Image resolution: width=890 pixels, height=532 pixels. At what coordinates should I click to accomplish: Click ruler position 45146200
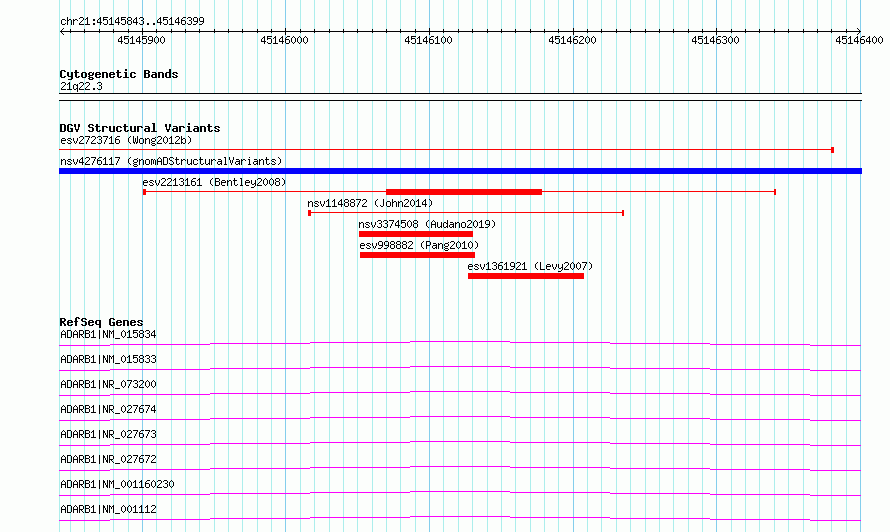coord(572,40)
